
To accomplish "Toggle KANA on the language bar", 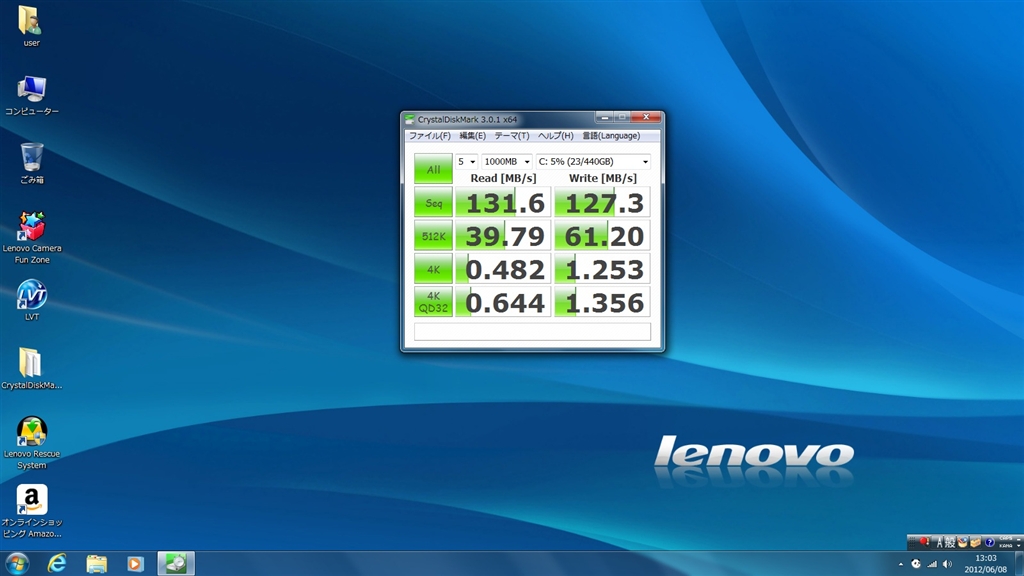I will pos(1006,546).
